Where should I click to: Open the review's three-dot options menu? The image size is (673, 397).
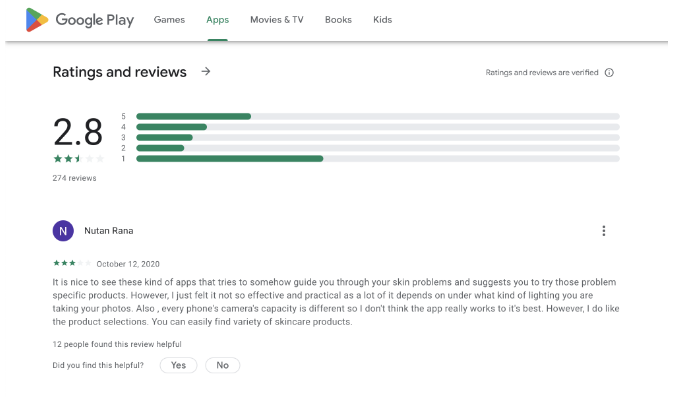pyautogui.click(x=603, y=231)
